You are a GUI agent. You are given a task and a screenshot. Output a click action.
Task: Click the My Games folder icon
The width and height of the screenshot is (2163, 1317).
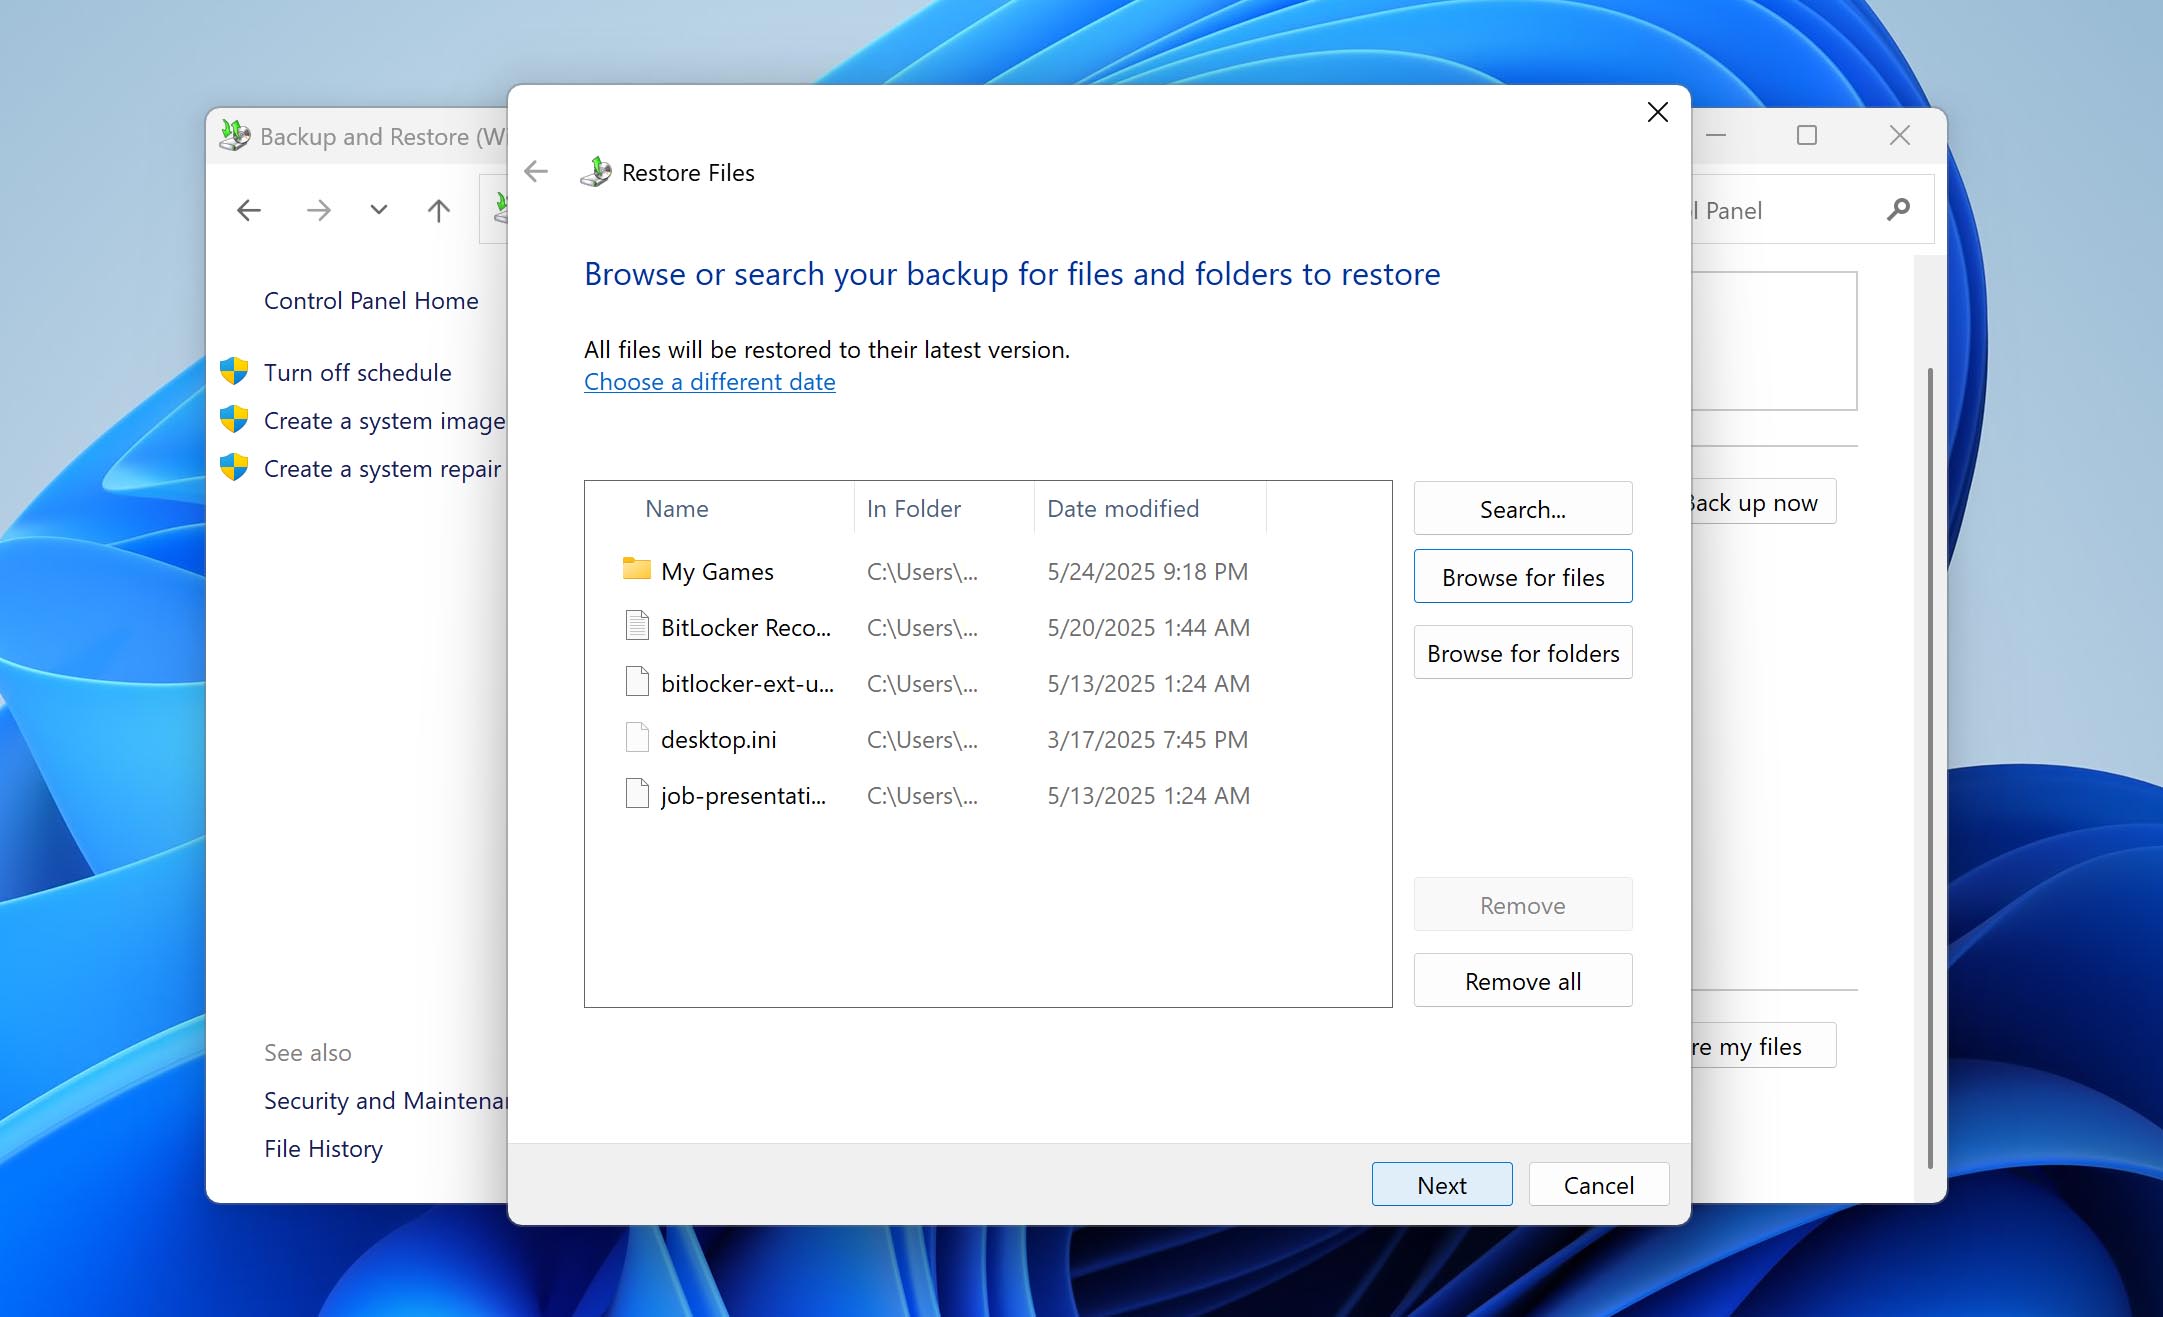click(637, 570)
